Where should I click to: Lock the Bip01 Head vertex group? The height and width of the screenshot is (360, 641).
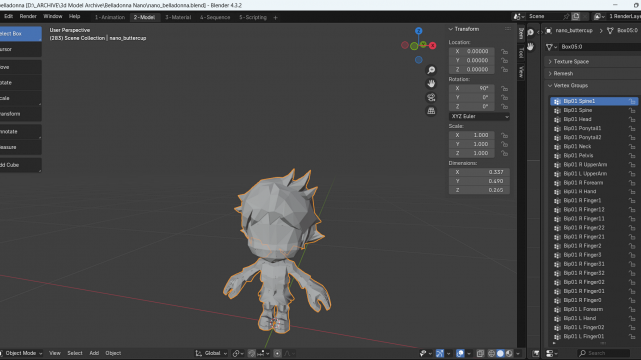tap(632, 119)
